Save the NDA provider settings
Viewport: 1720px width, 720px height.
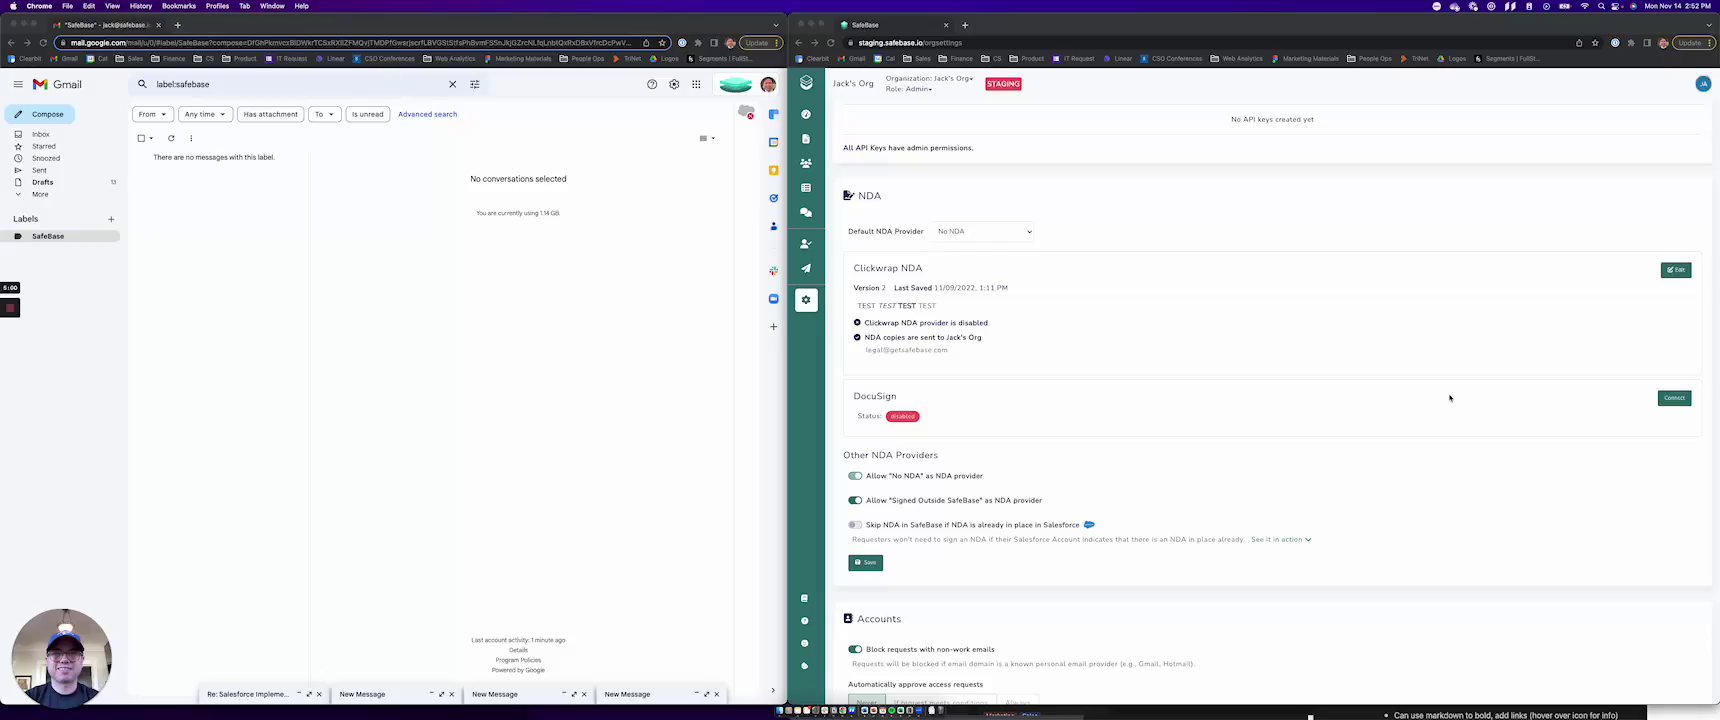pyautogui.click(x=865, y=563)
